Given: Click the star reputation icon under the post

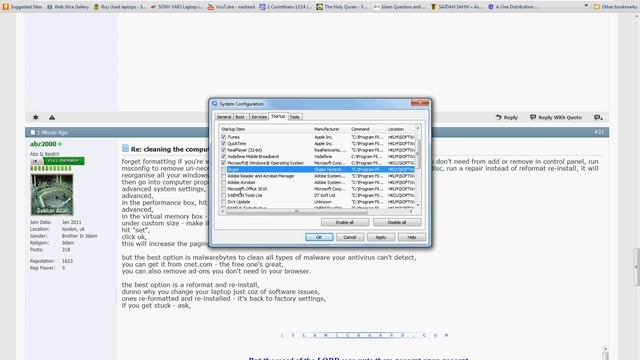Looking at the screenshot, I should click(x=36, y=117).
